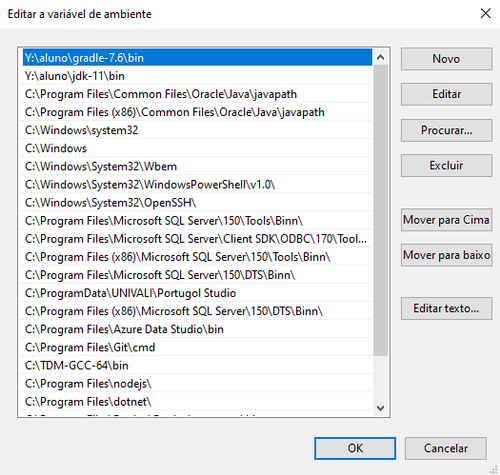Select the Portugol Studio path entry
This screenshot has width=500, height=475.
(196, 293)
